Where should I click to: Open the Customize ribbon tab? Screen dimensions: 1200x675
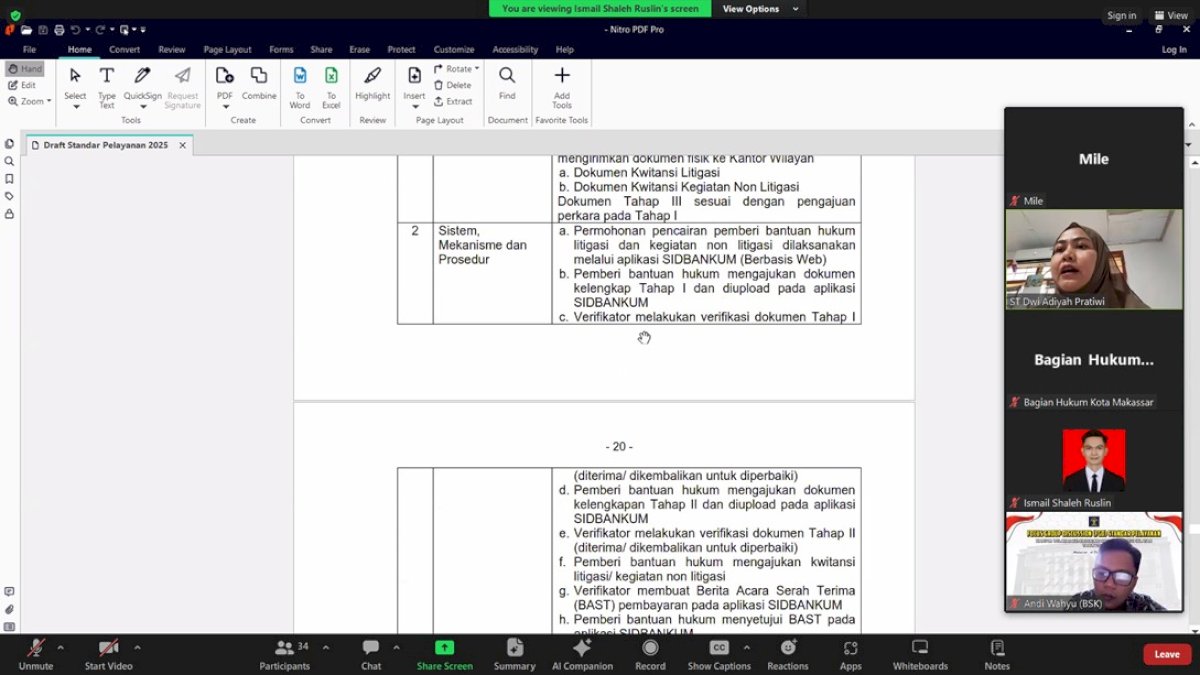pos(454,49)
